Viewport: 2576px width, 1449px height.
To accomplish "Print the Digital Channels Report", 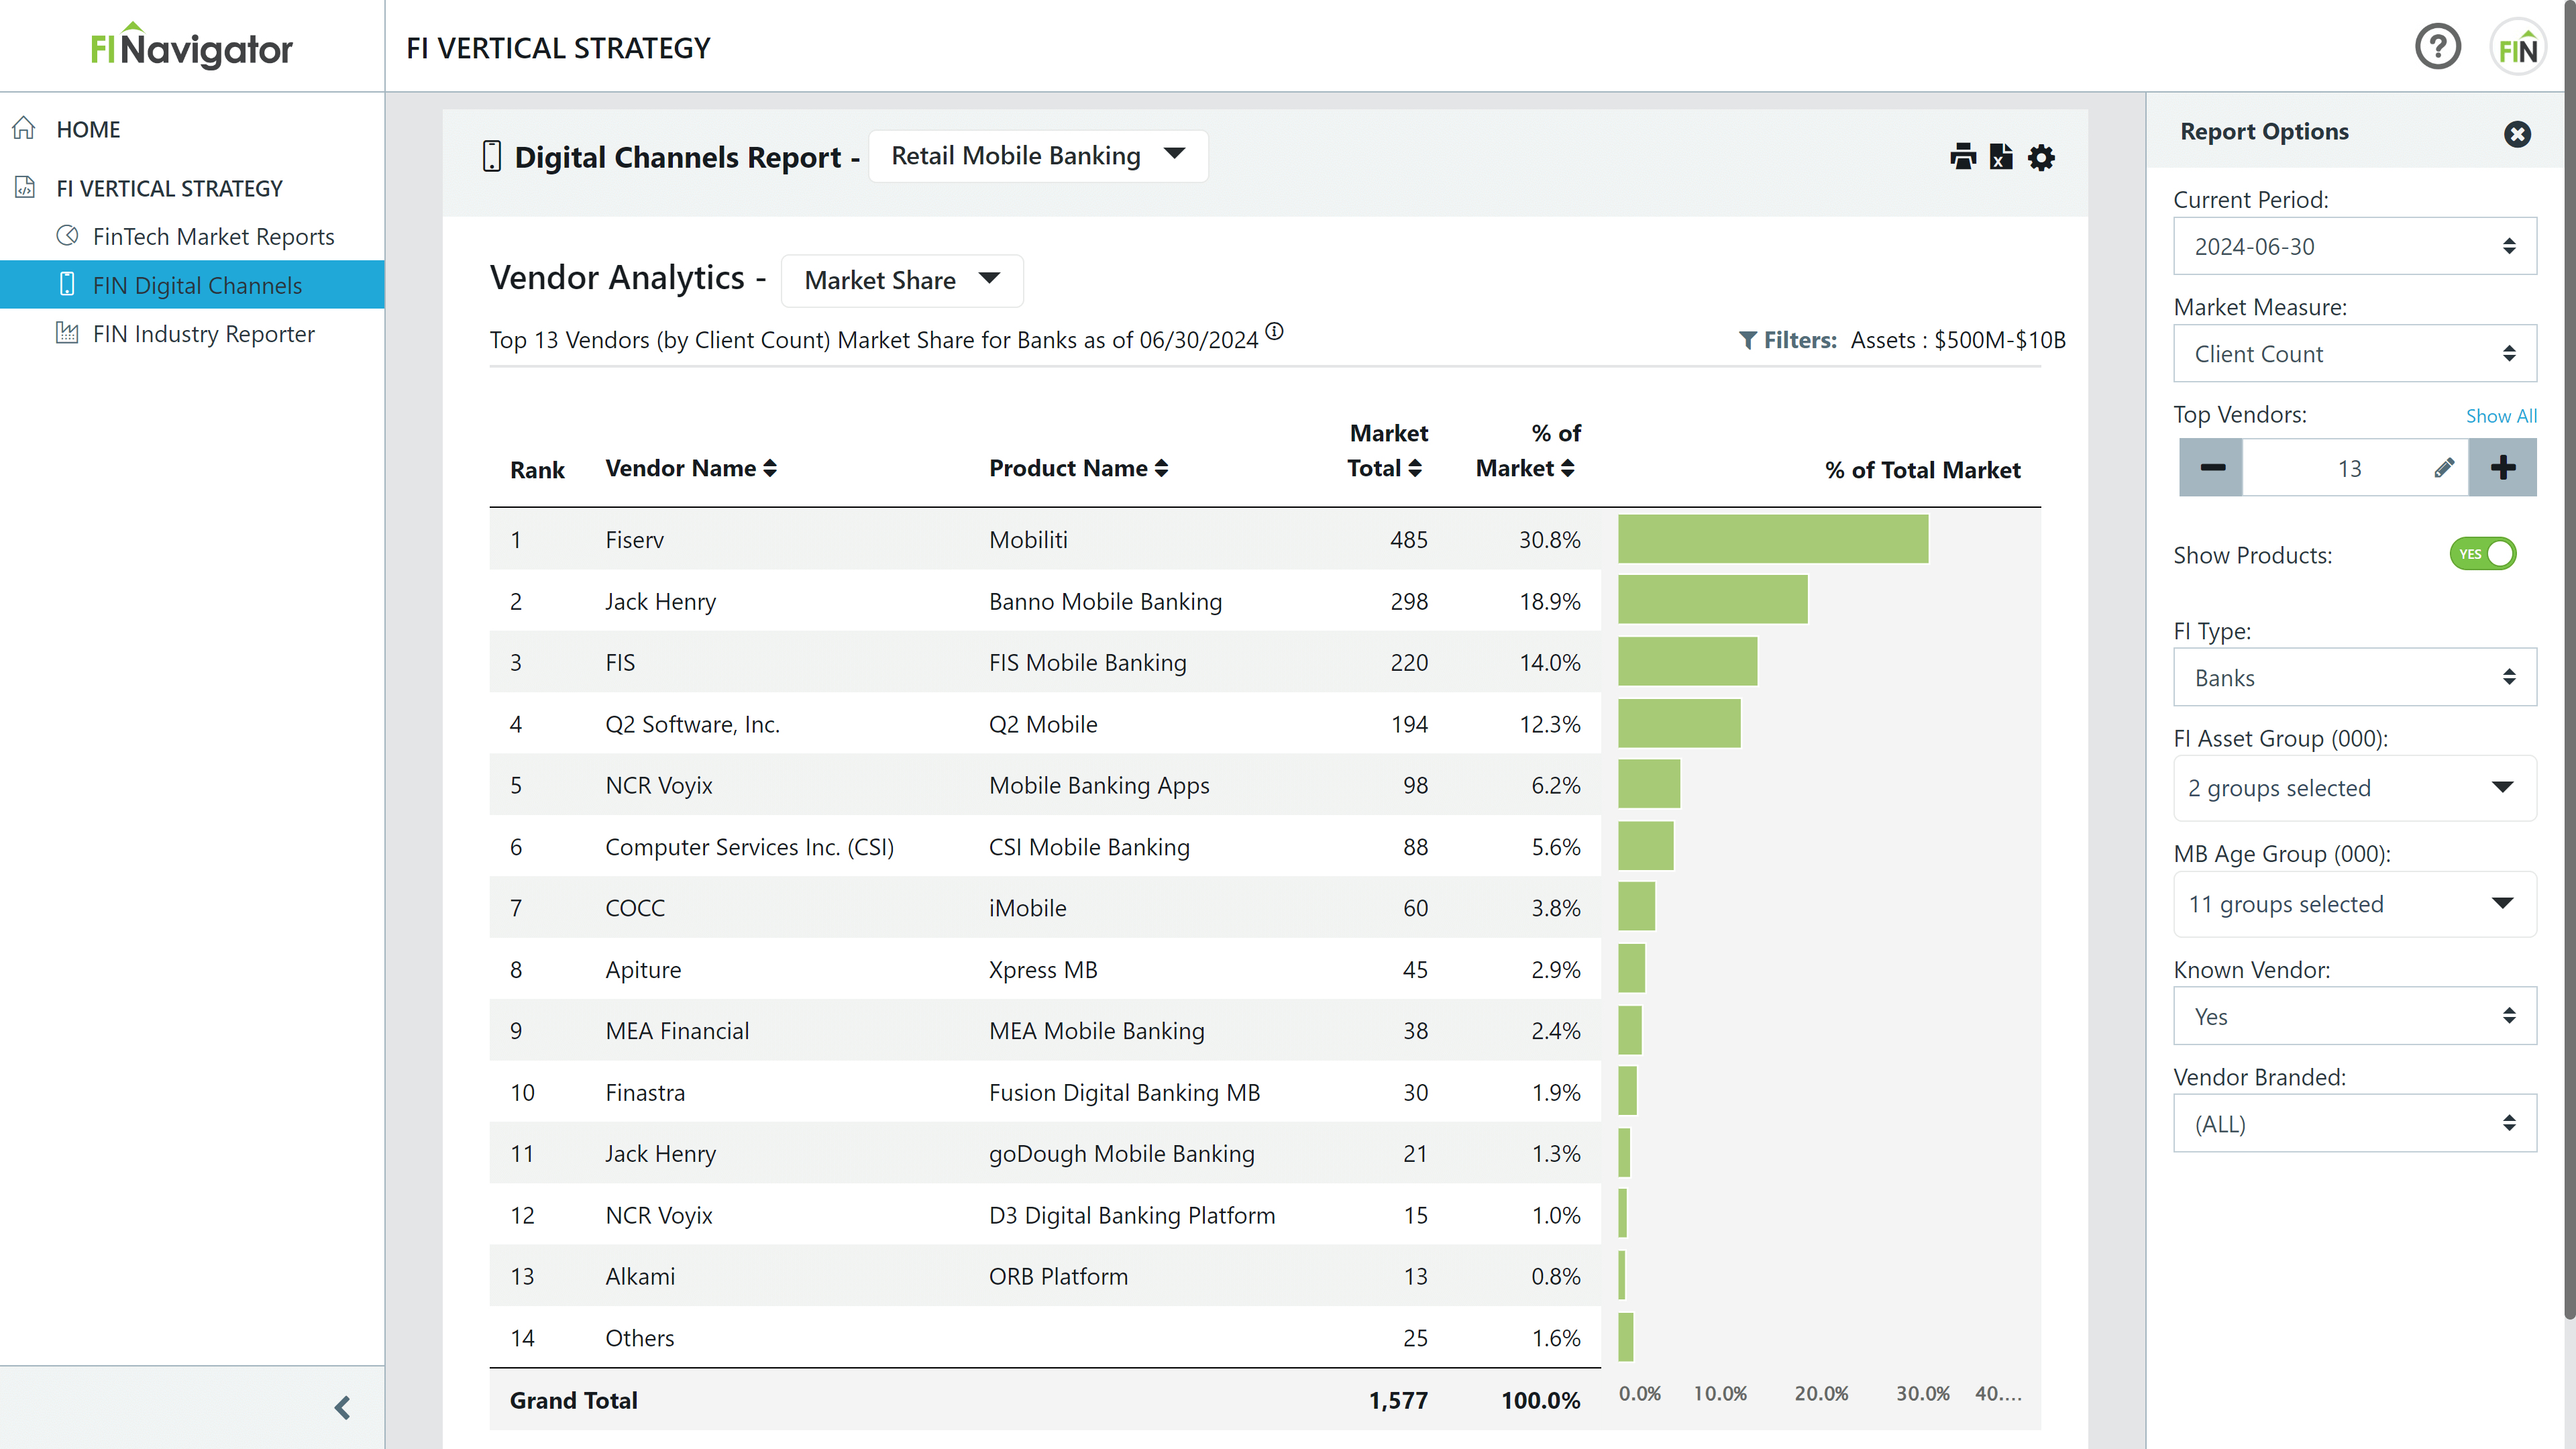I will point(1963,157).
